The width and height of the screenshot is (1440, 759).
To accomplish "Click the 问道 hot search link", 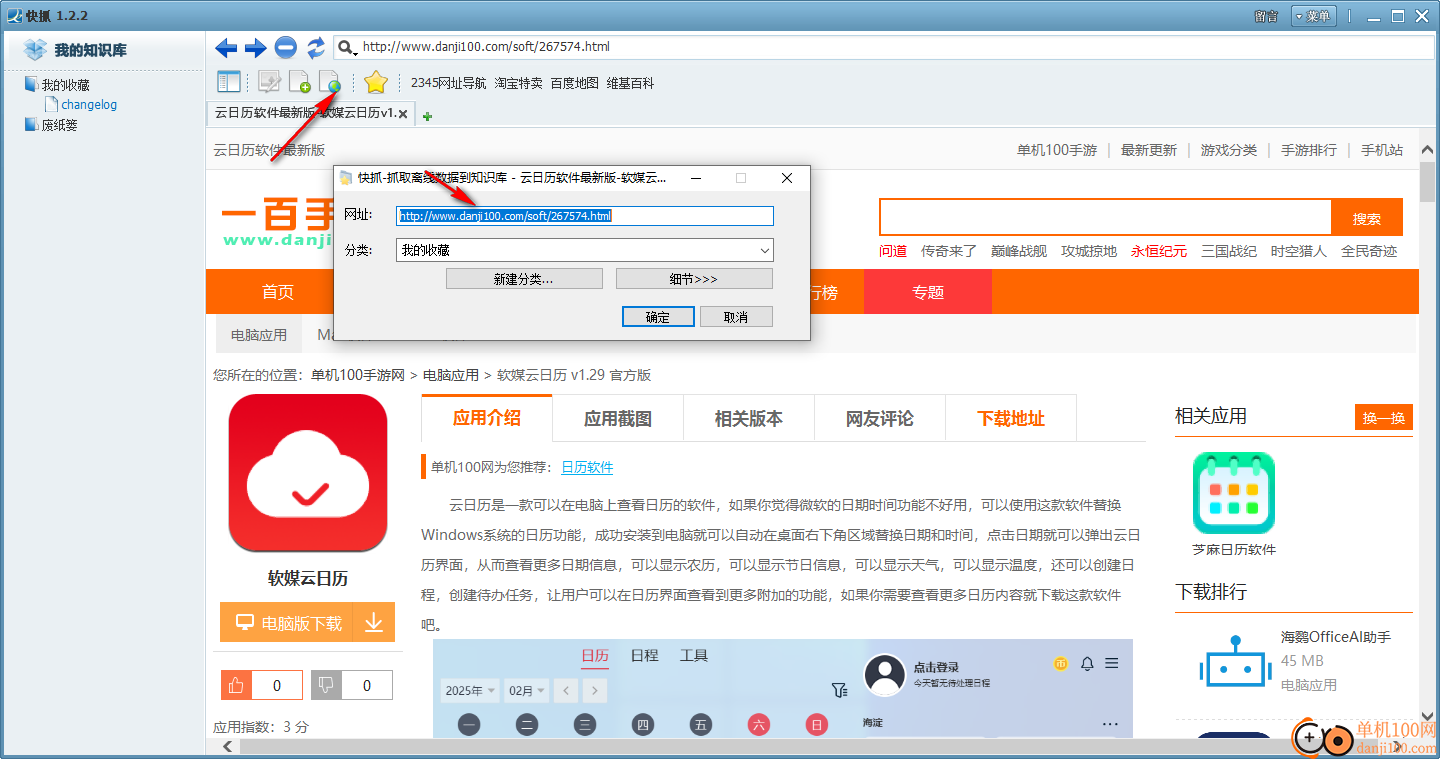I will click(893, 251).
